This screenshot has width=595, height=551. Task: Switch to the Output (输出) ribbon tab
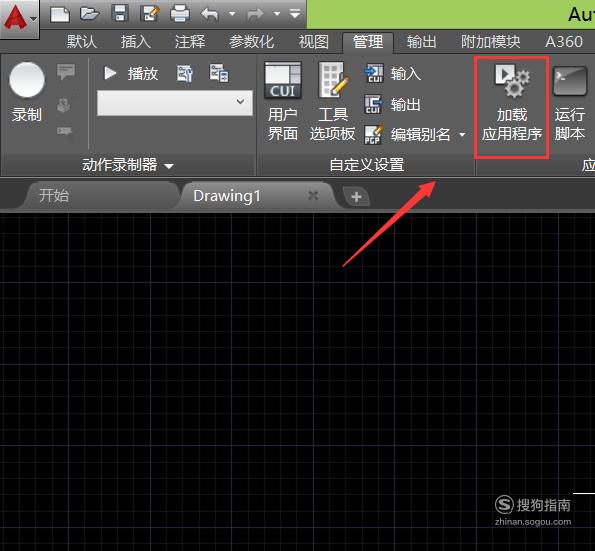421,41
